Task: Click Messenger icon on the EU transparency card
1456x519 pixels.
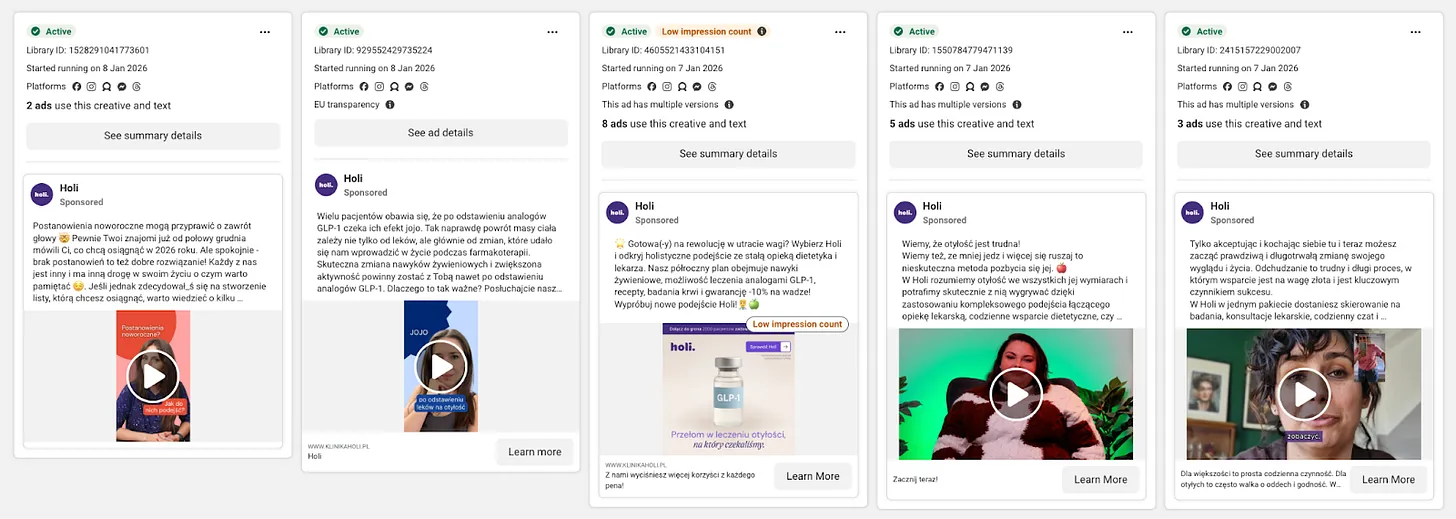Action: click(410, 87)
